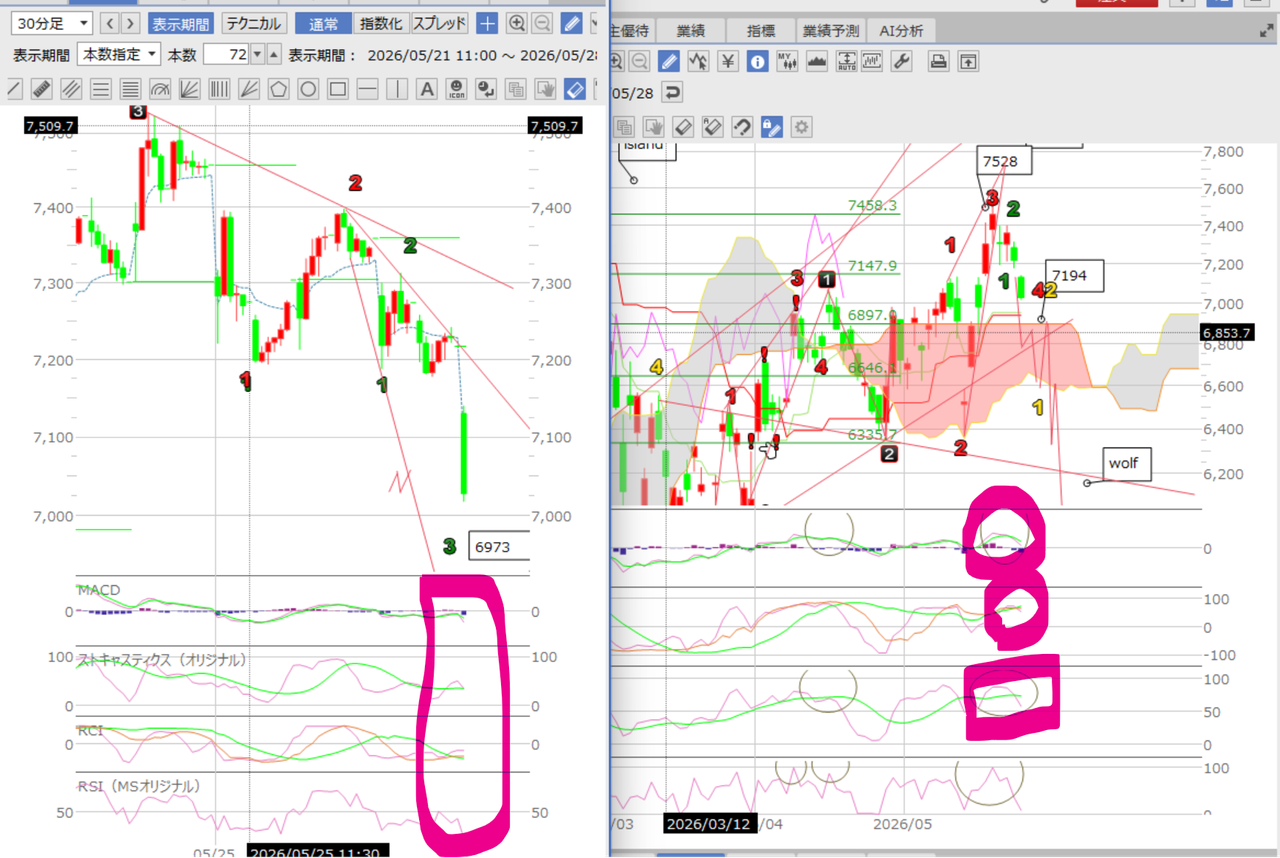The width and height of the screenshot is (1280, 858).
Task: Click the framed chart icon beside AUTO
Action: click(872, 61)
